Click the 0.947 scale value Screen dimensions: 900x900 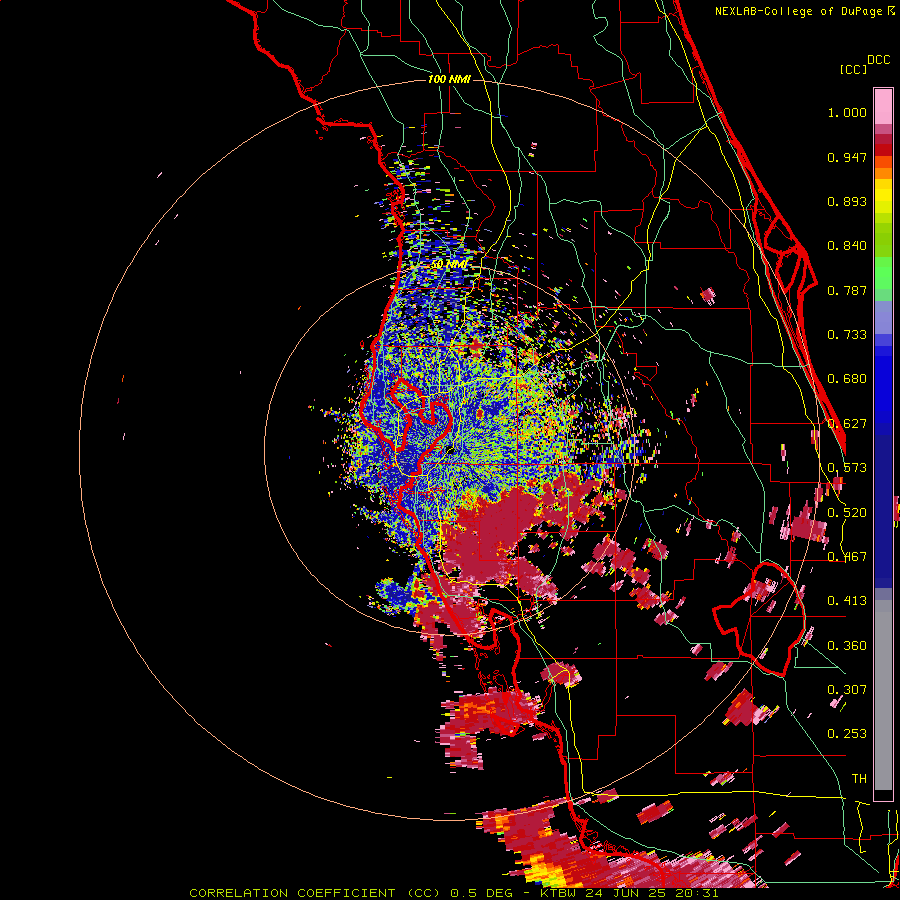[847, 157]
